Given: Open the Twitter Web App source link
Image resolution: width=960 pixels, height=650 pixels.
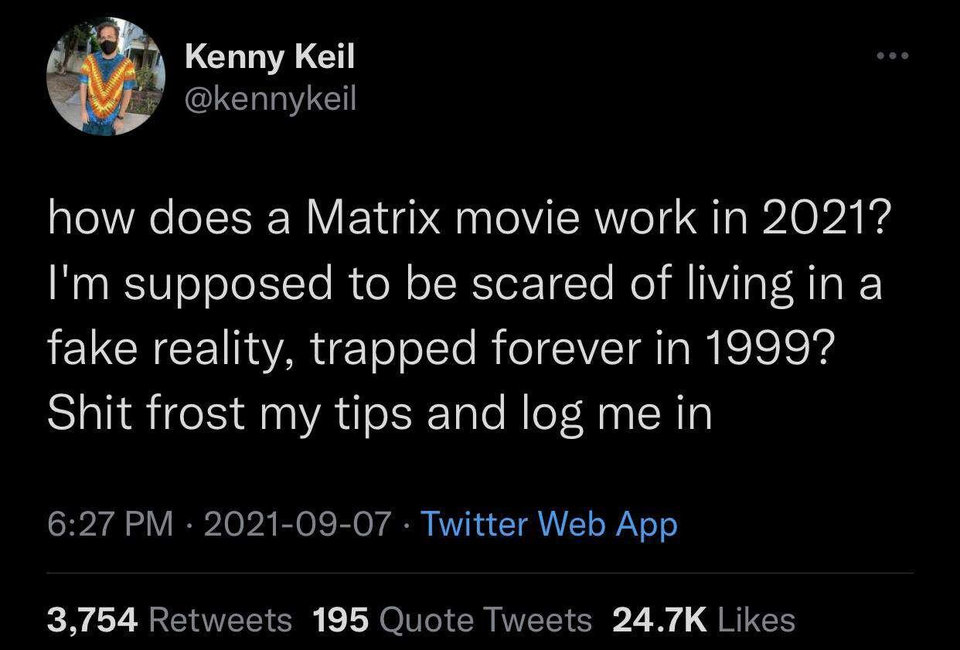Looking at the screenshot, I should 550,525.
